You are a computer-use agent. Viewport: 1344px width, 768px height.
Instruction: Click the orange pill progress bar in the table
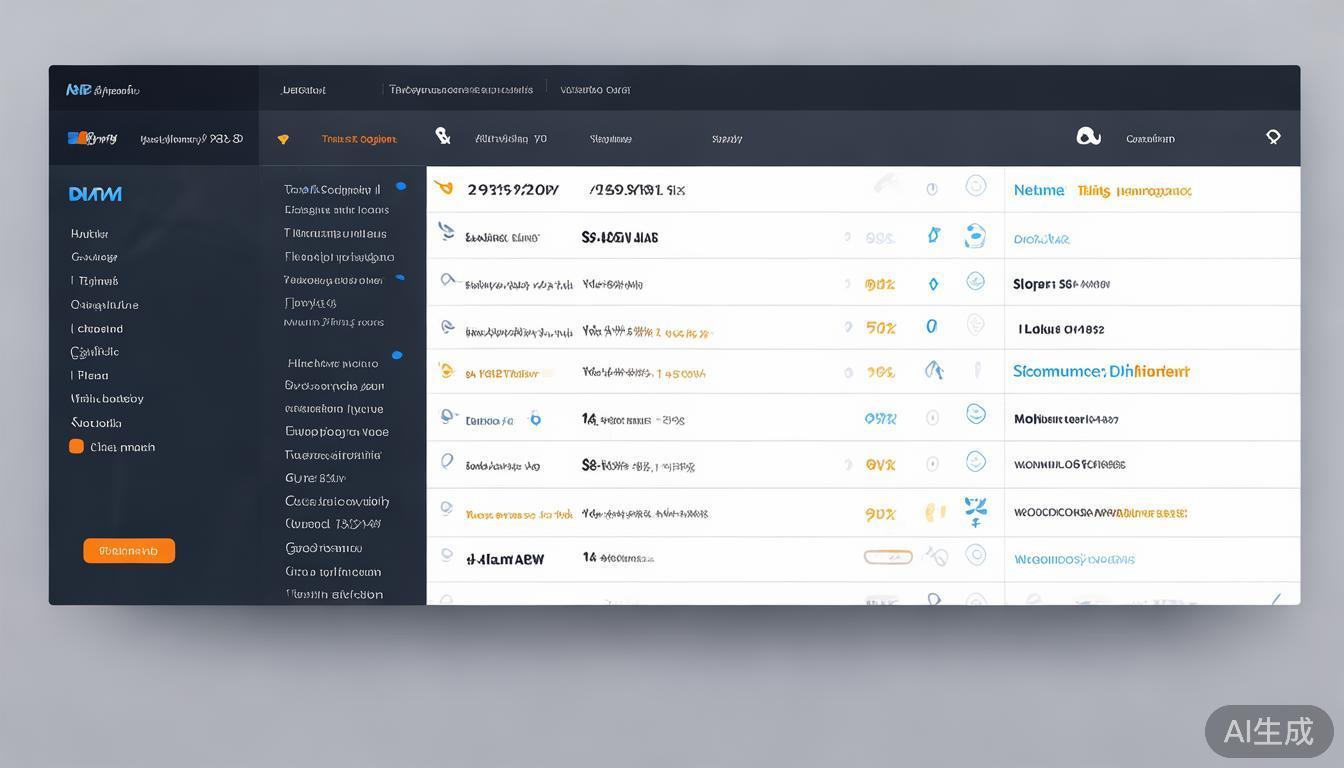887,557
